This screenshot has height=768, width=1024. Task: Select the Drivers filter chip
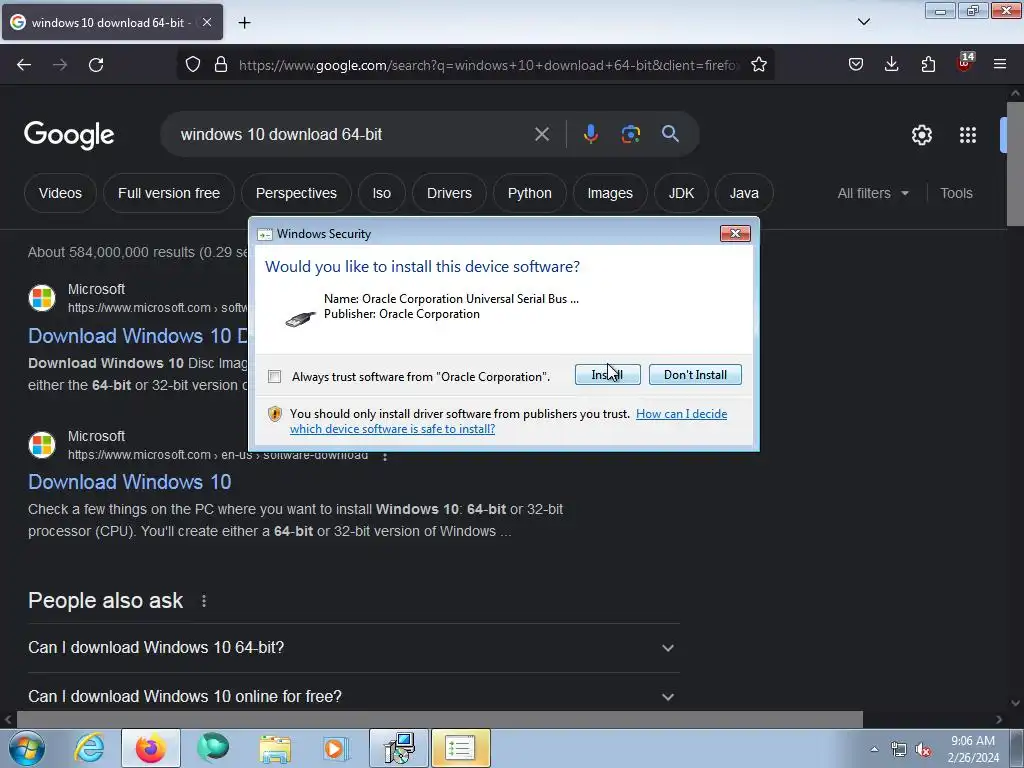point(449,193)
